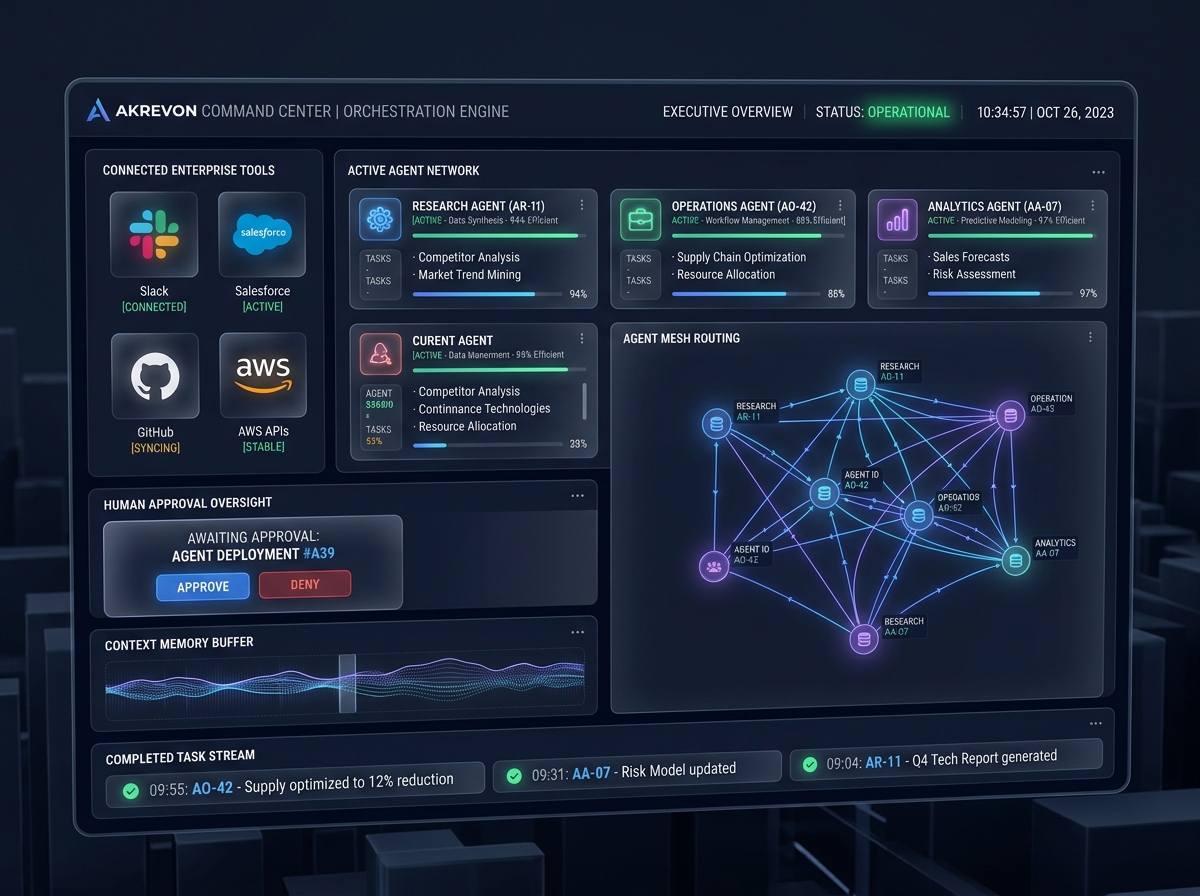Open the GitHub integration icon
The width and height of the screenshot is (1200, 896).
[x=154, y=375]
